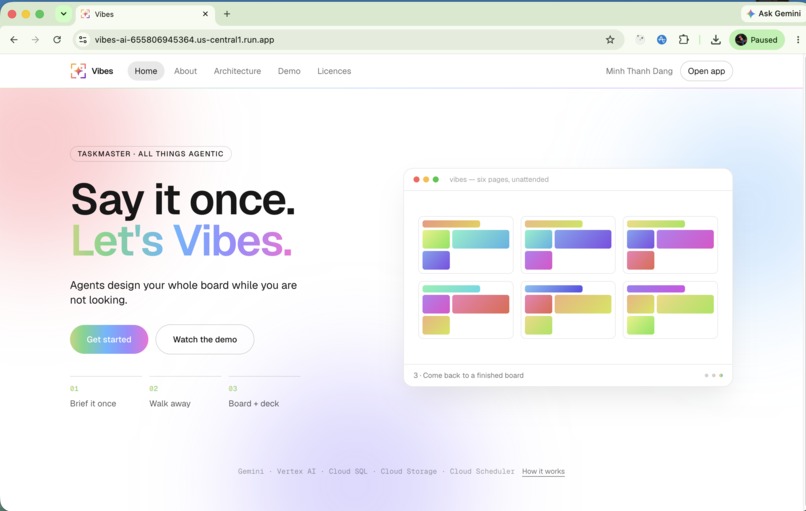806x511 pixels.
Task: Open Chrome three-dot menu
Action: (798, 40)
